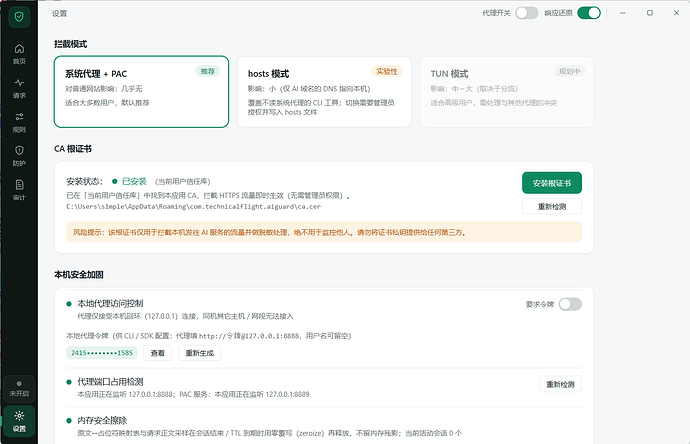Image resolution: width=690 pixels, height=444 pixels.
Task: Enable the 要求令牌 toggle
Action: (x=570, y=304)
